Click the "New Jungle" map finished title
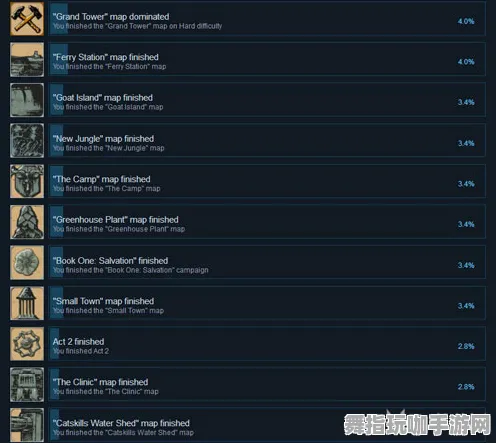Viewport: 496px width, 443px height. pos(103,139)
